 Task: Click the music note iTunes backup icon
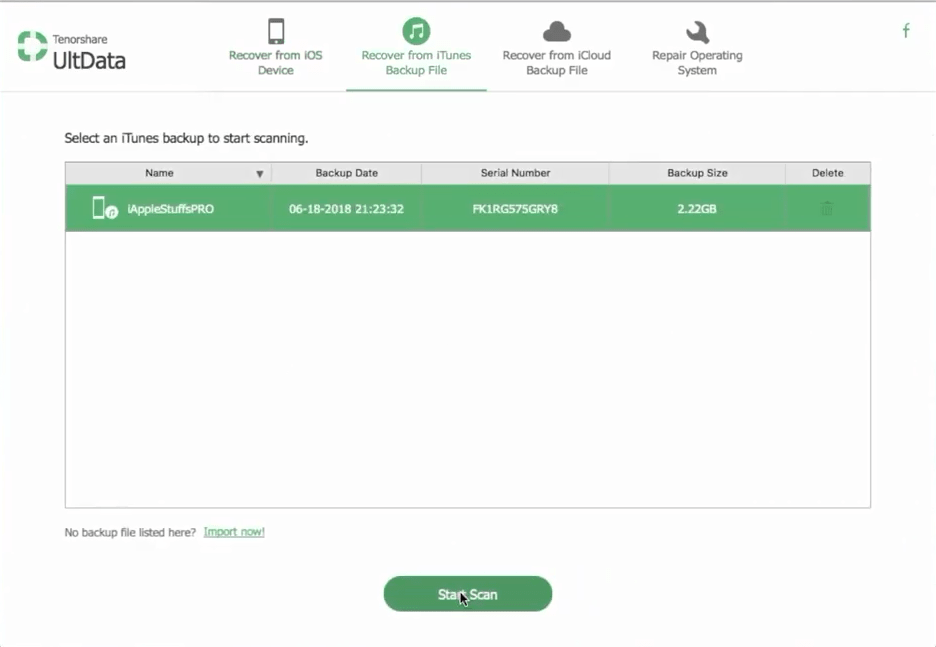[416, 30]
